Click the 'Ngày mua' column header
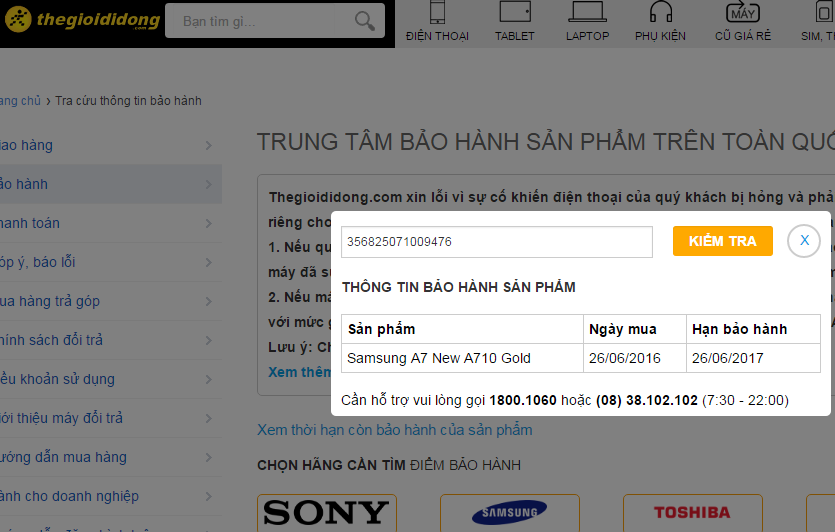Viewport: 835px width, 532px height. [635, 329]
